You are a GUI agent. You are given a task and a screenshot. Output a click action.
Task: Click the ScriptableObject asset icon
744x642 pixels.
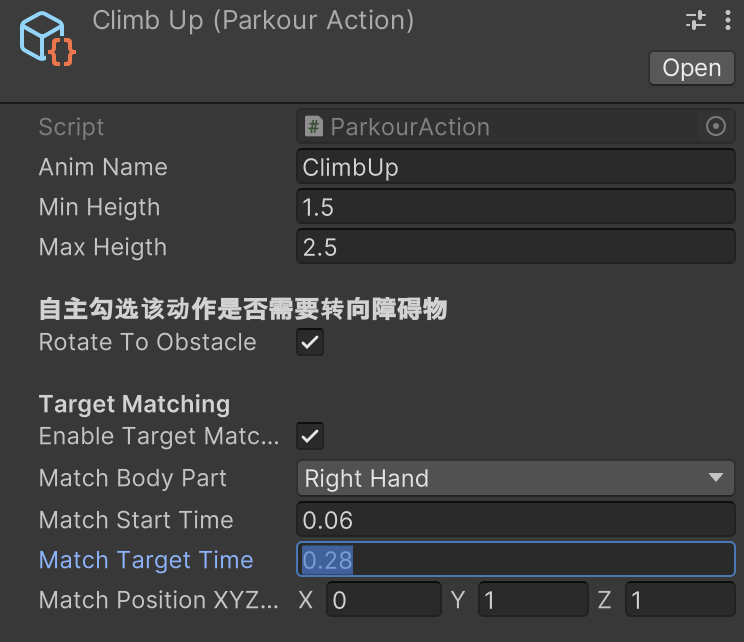pos(46,40)
